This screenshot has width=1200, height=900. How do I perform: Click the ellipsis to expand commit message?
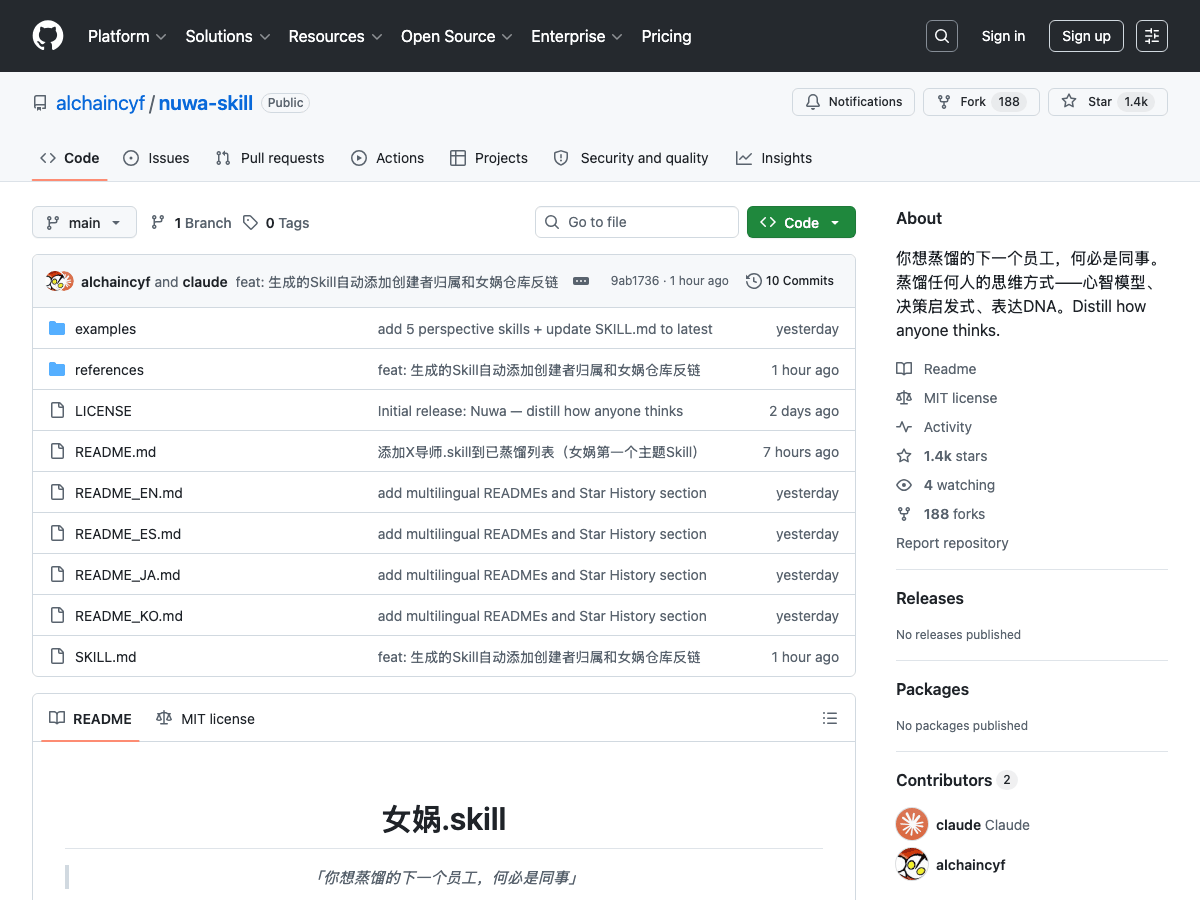point(581,281)
